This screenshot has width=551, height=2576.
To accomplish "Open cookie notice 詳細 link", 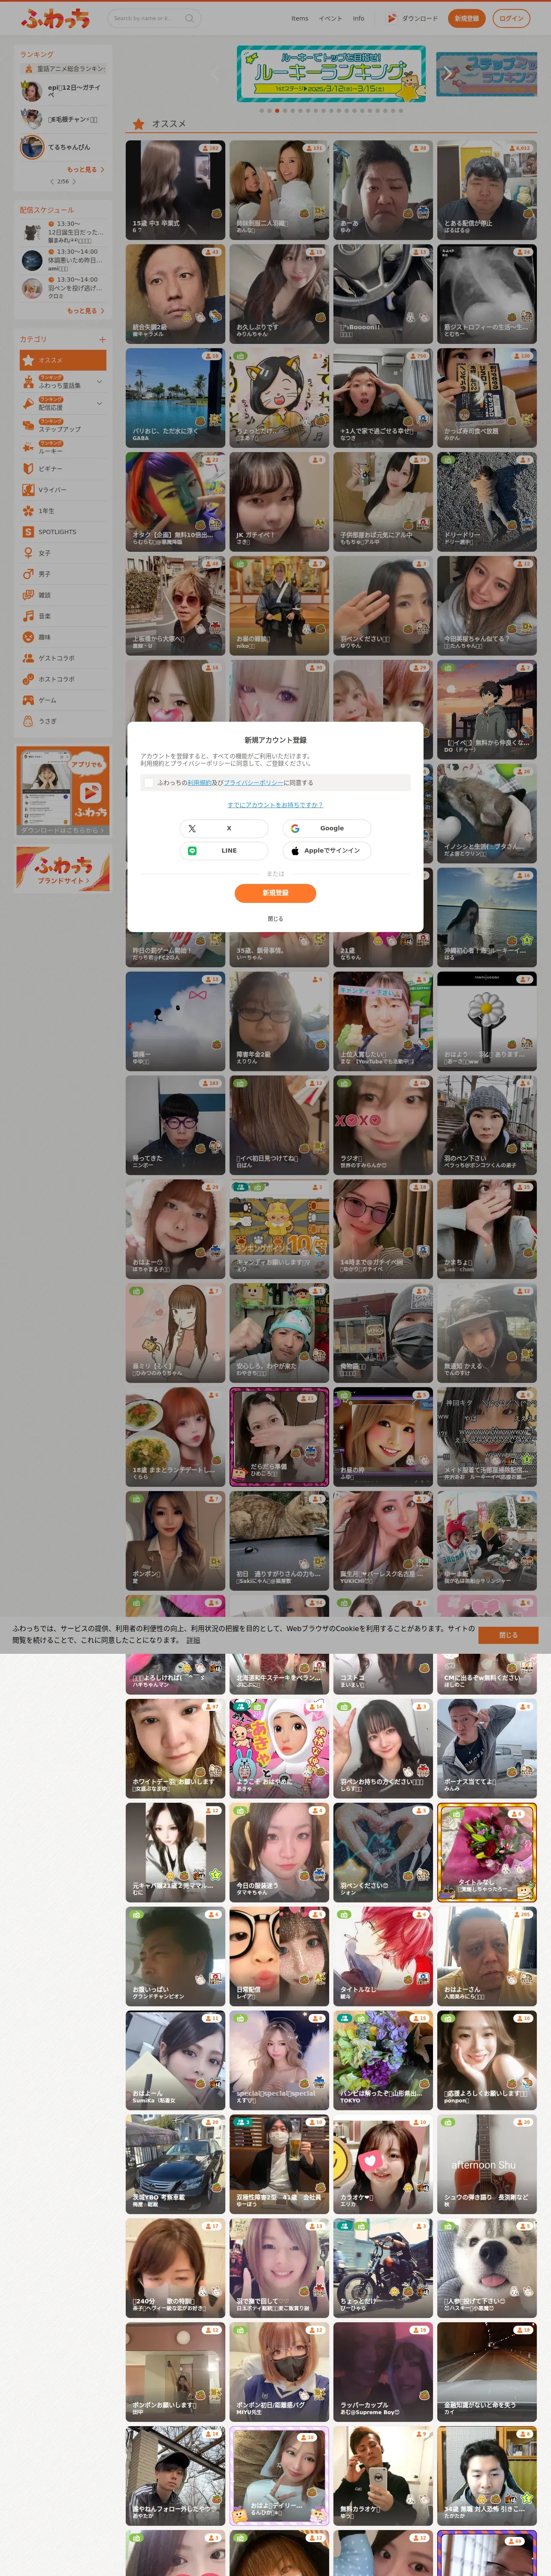I will point(193,1641).
